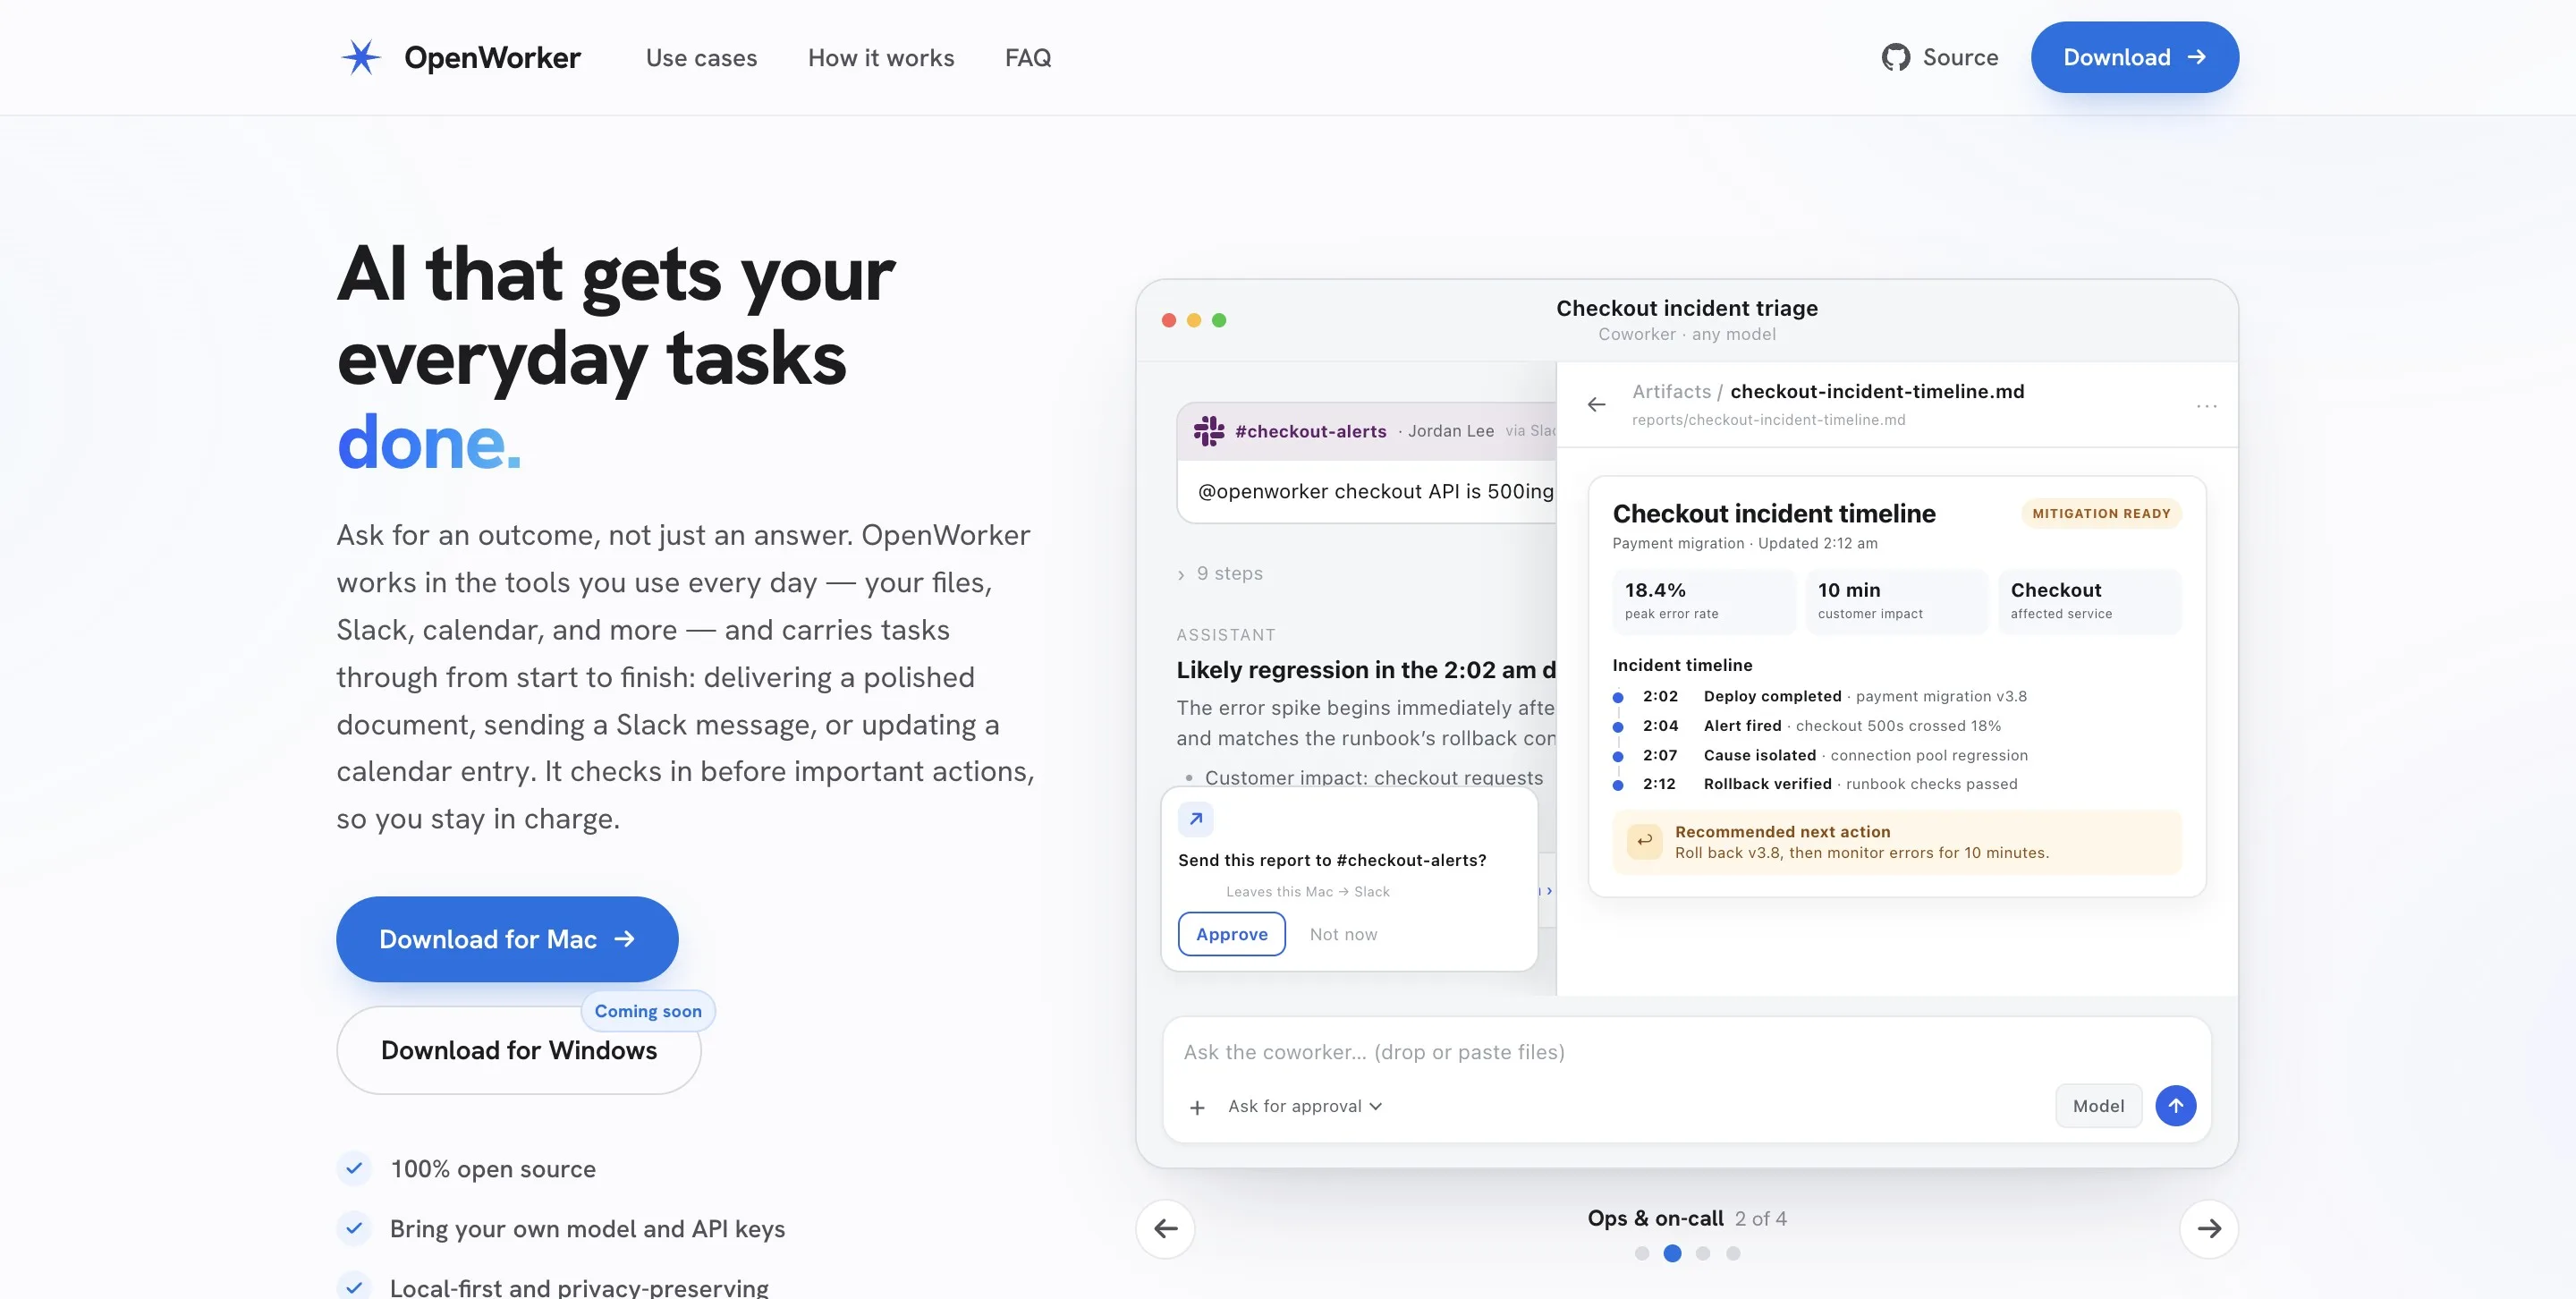Viewport: 2576px width, 1299px height.
Task: Open the Source link in header
Action: tap(1939, 57)
